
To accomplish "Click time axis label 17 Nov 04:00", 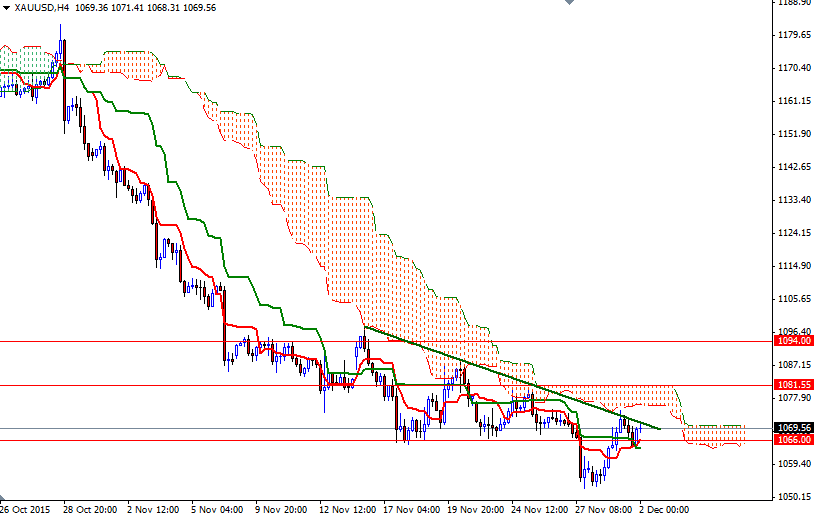I will click(x=412, y=509).
